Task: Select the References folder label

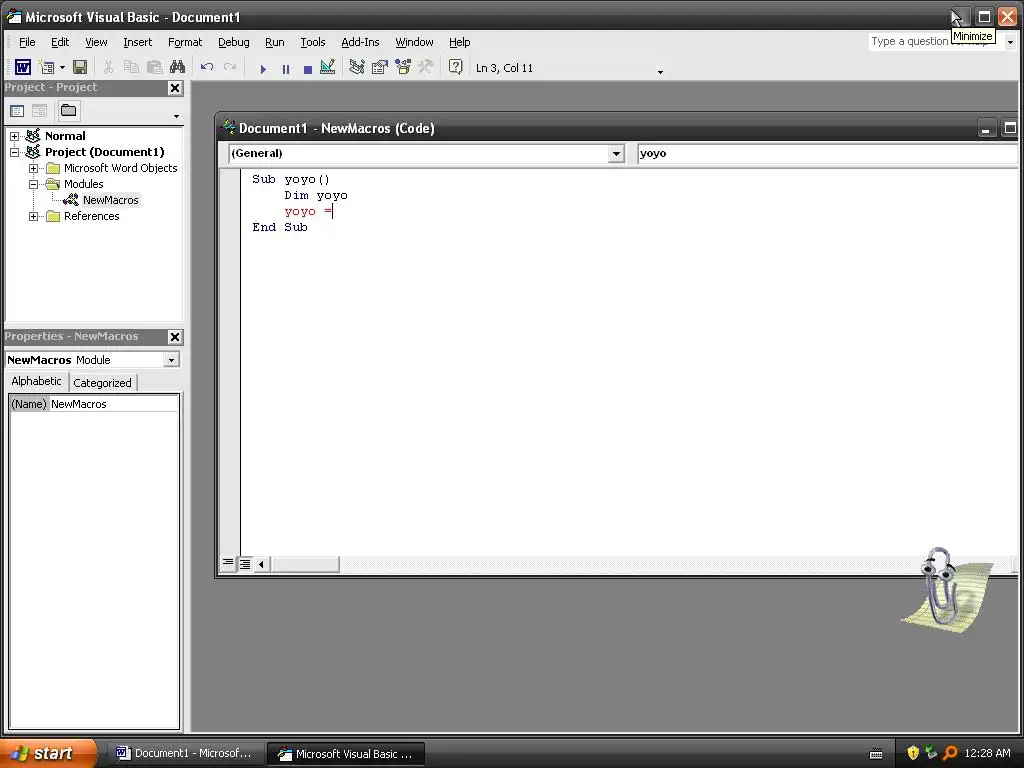Action: click(91, 216)
